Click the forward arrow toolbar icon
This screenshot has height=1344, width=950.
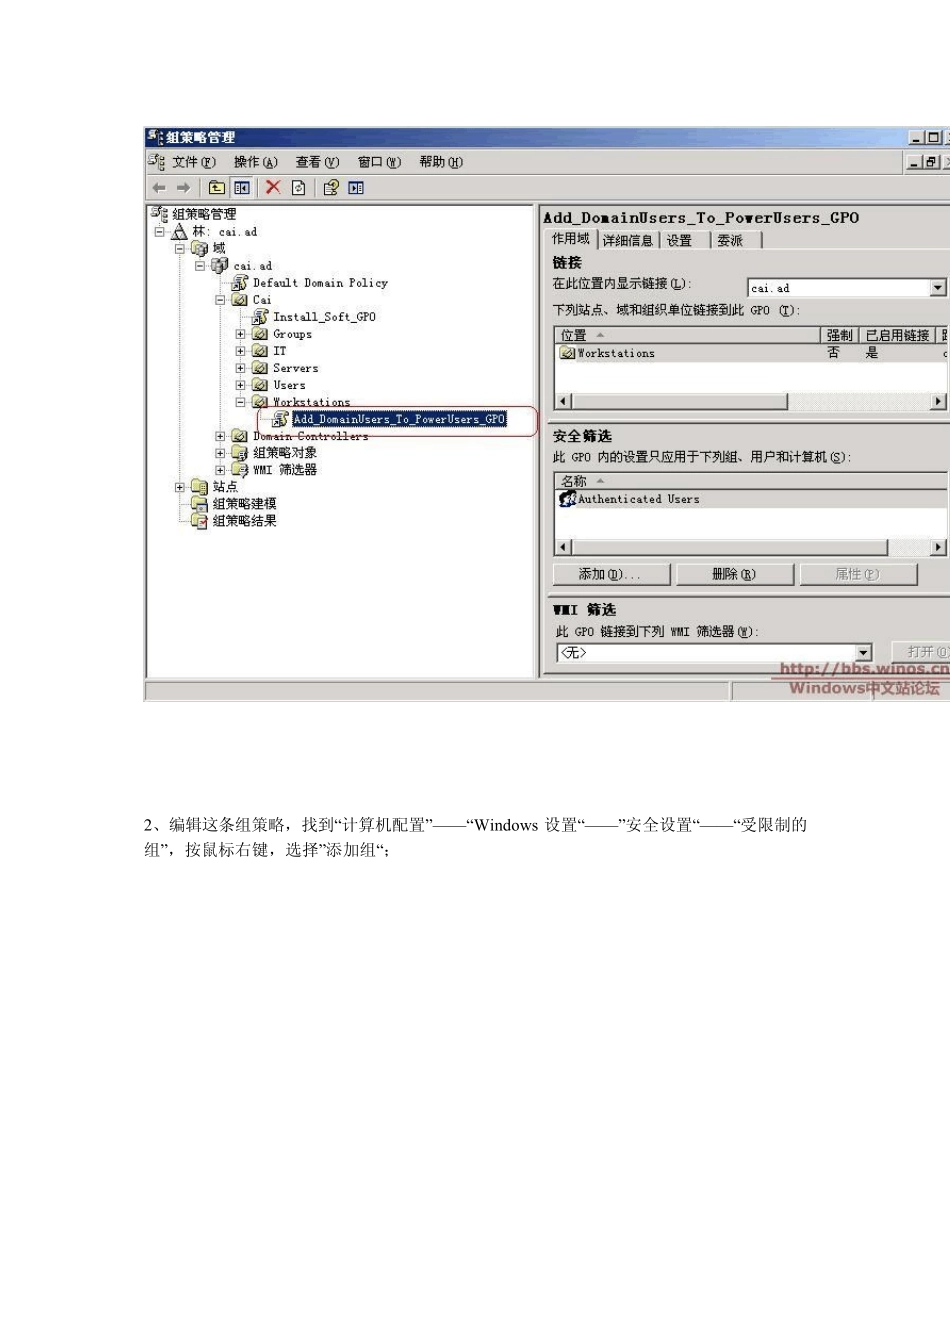point(183,188)
